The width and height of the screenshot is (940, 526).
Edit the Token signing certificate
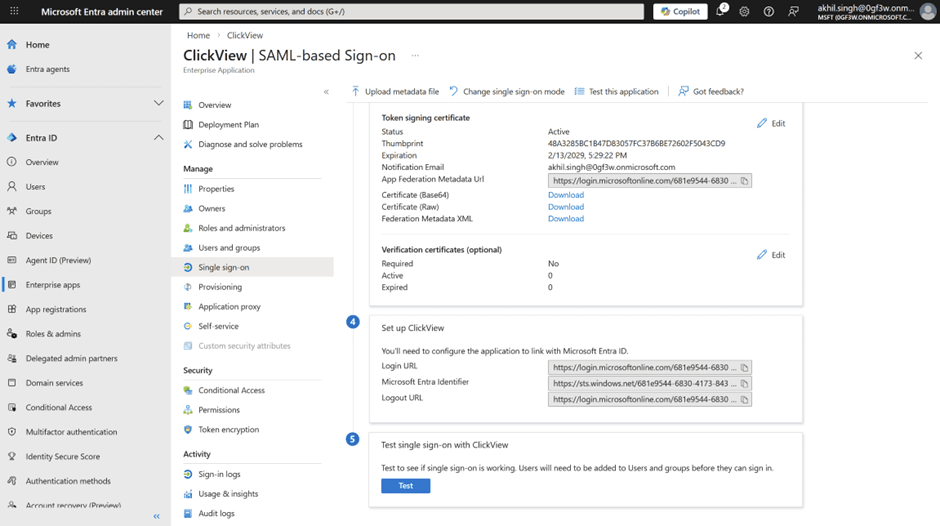click(x=771, y=123)
